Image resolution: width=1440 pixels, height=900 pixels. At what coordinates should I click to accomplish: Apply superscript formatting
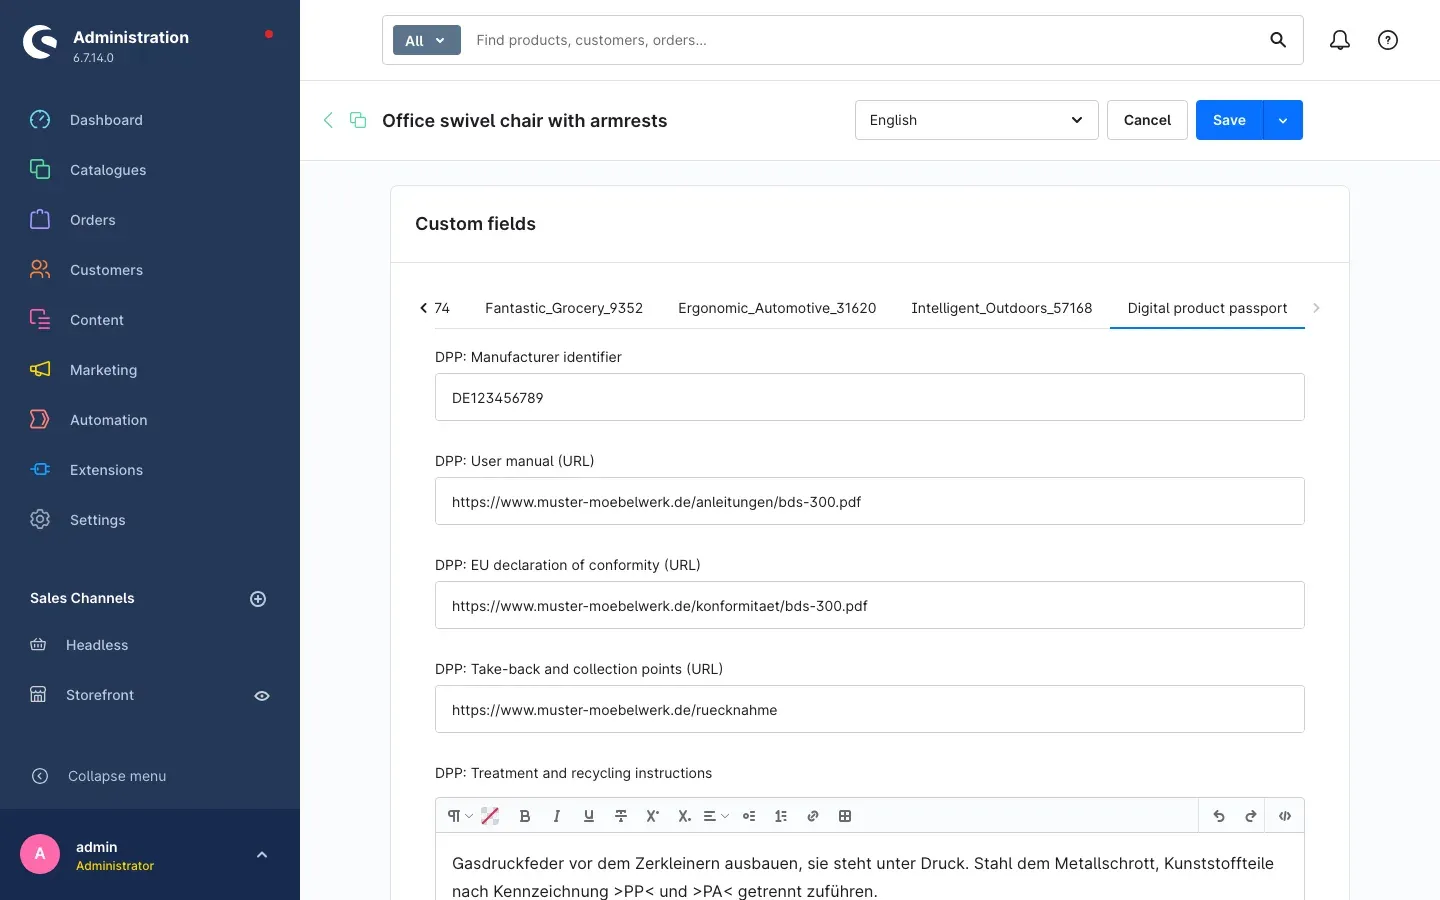pyautogui.click(x=653, y=816)
